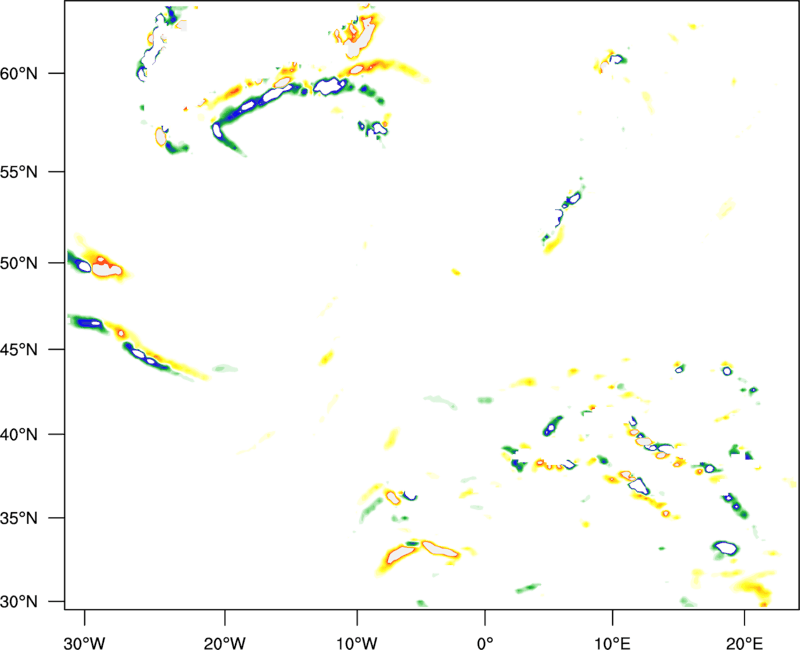
Task: Click the 30°N latitude label
Action: 19,602
